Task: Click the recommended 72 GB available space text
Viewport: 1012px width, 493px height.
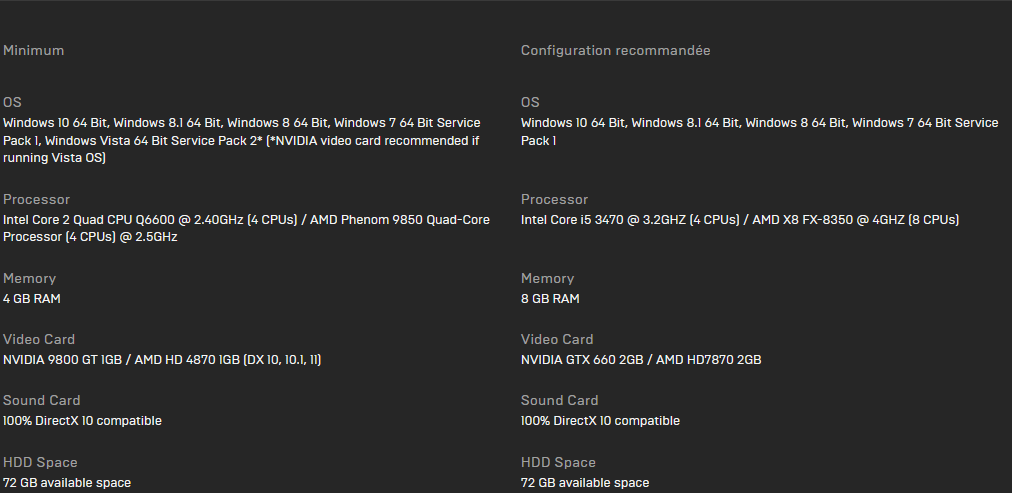Action: click(585, 483)
